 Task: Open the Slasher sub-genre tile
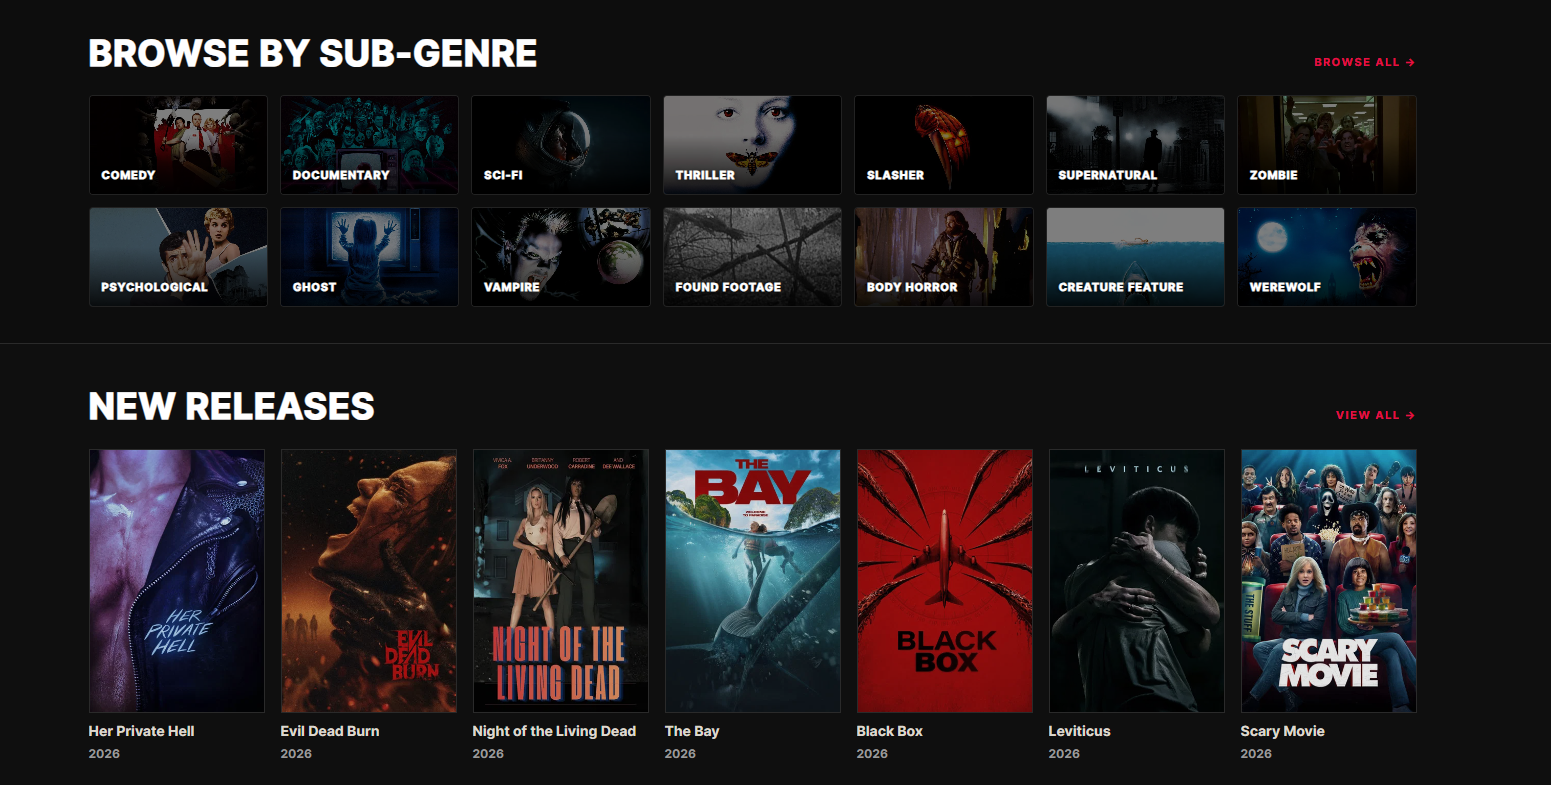coord(944,145)
